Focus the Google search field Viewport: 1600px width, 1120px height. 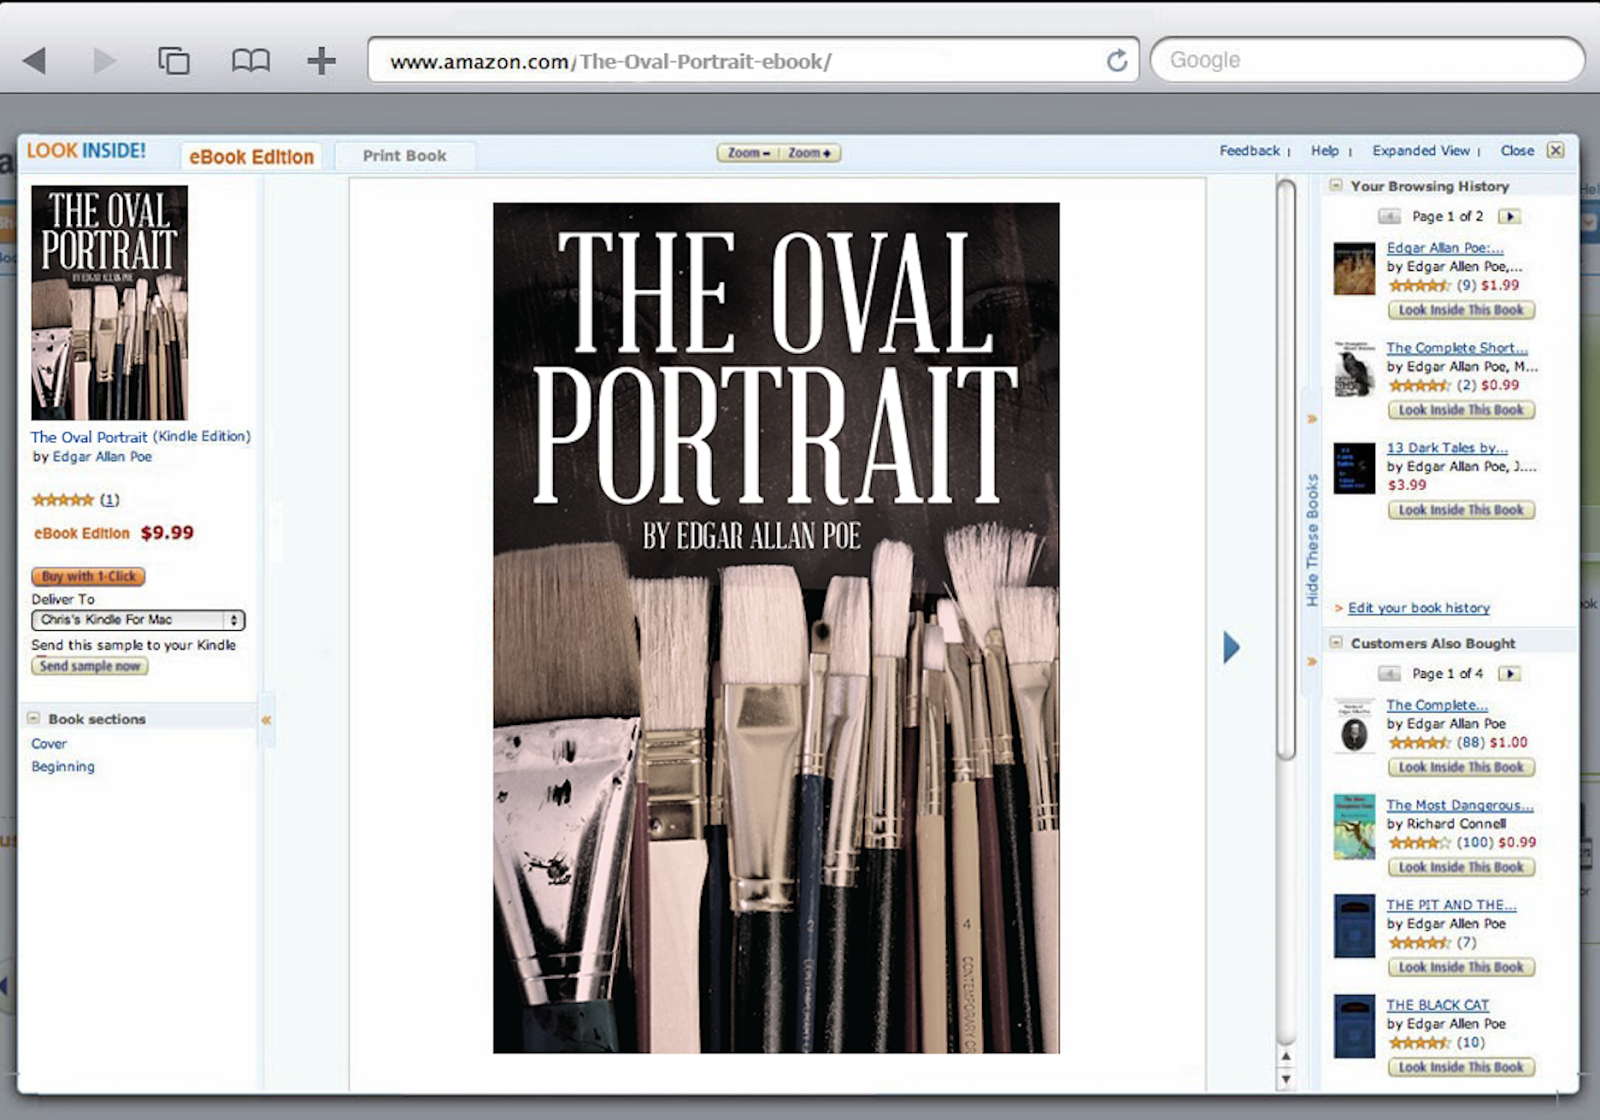1368,60
